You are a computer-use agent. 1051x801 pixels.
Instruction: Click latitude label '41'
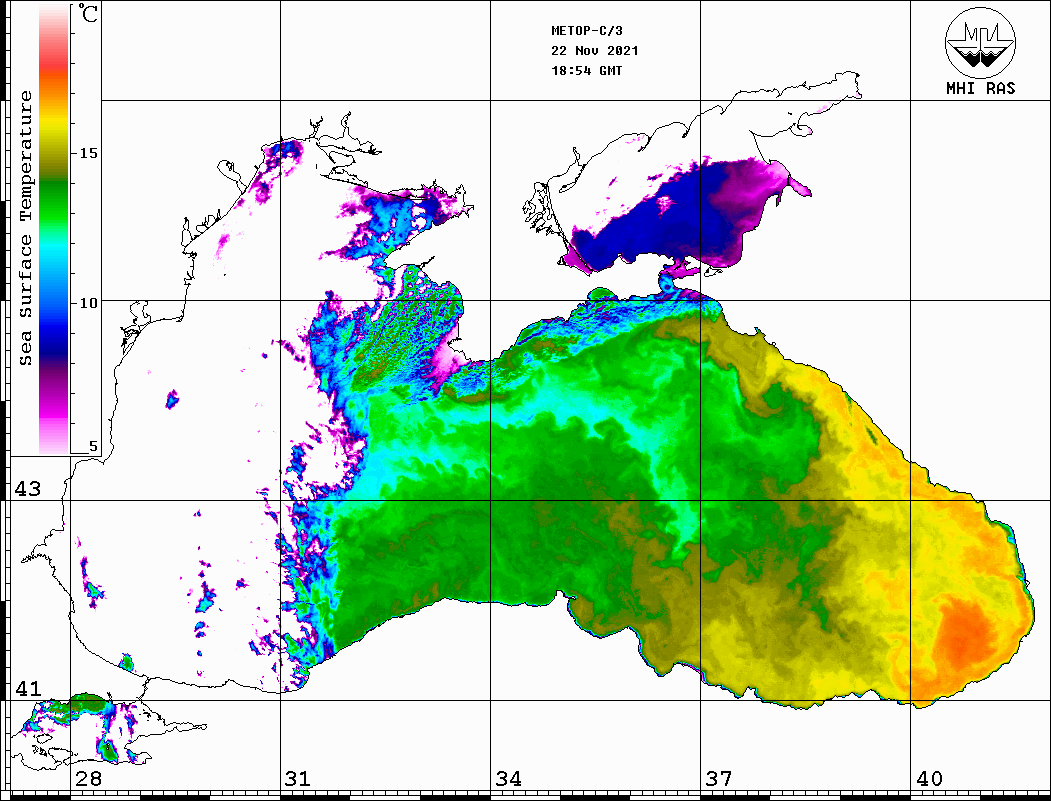tap(28, 688)
